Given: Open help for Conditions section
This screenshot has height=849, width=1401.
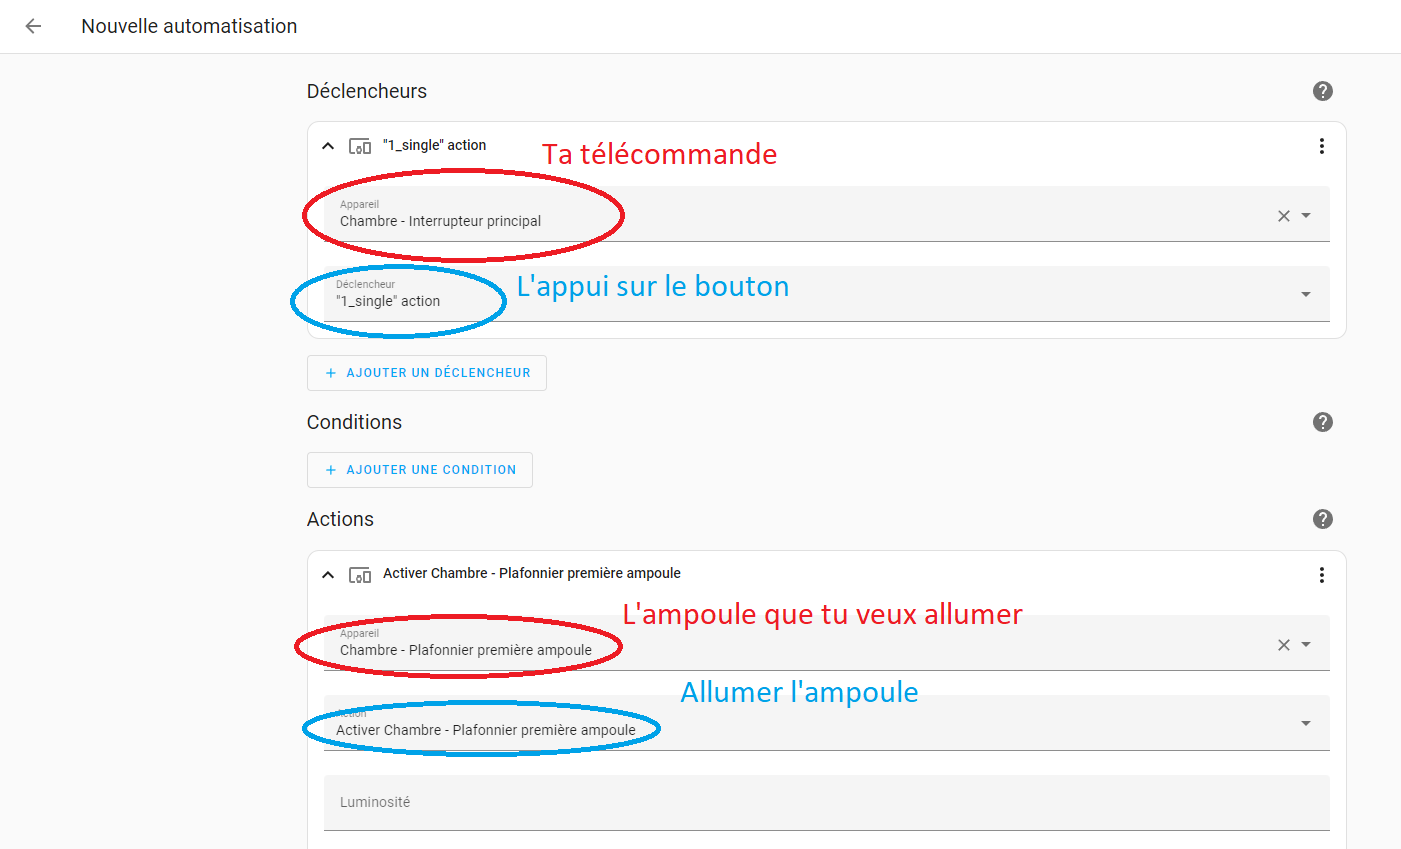Looking at the screenshot, I should tap(1322, 422).
